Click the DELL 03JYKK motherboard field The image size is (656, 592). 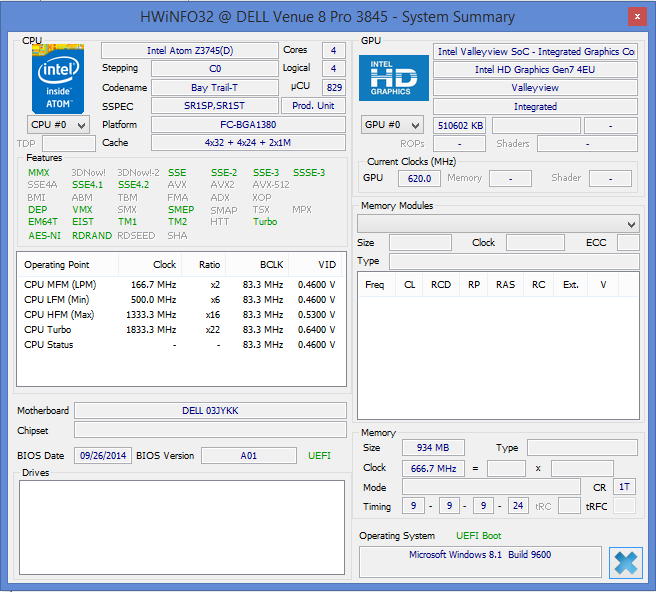210,411
